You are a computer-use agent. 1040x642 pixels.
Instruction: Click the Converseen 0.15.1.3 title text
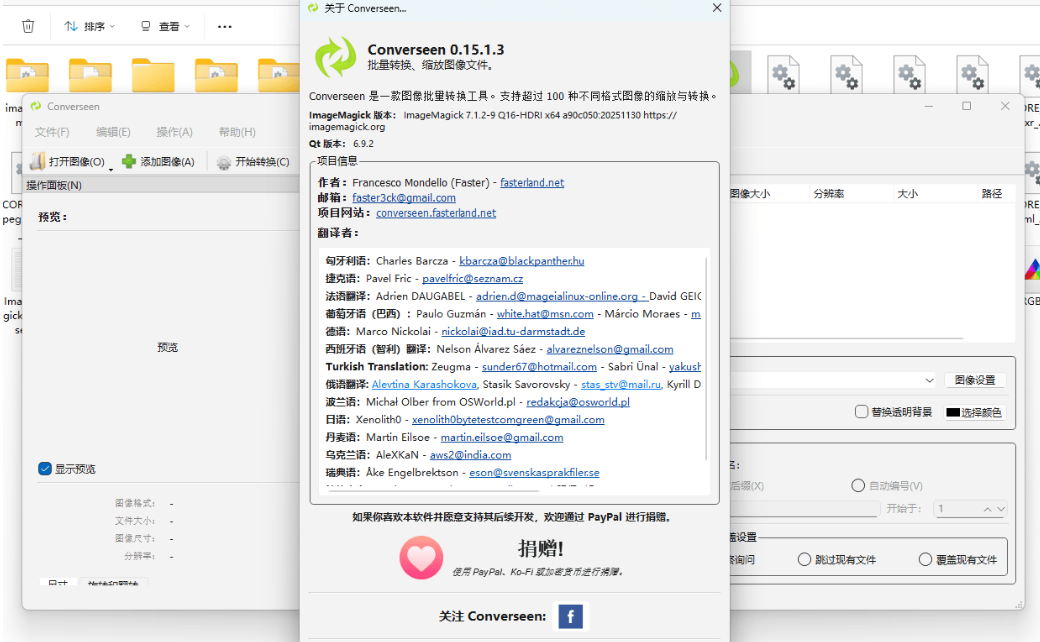tap(436, 50)
